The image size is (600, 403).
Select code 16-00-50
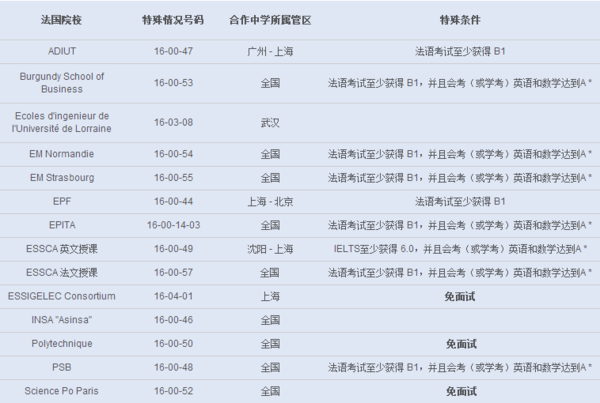tap(173, 344)
